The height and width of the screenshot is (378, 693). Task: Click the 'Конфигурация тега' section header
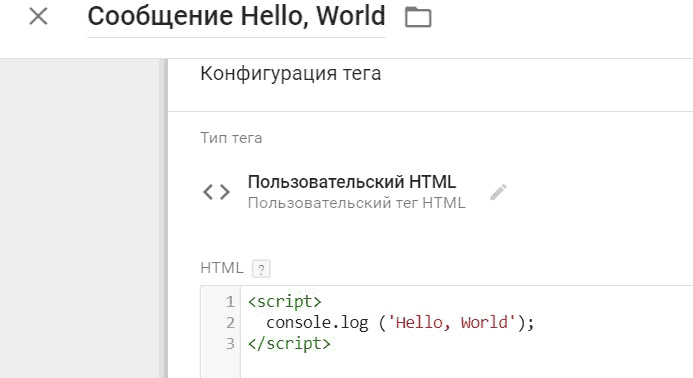290,73
